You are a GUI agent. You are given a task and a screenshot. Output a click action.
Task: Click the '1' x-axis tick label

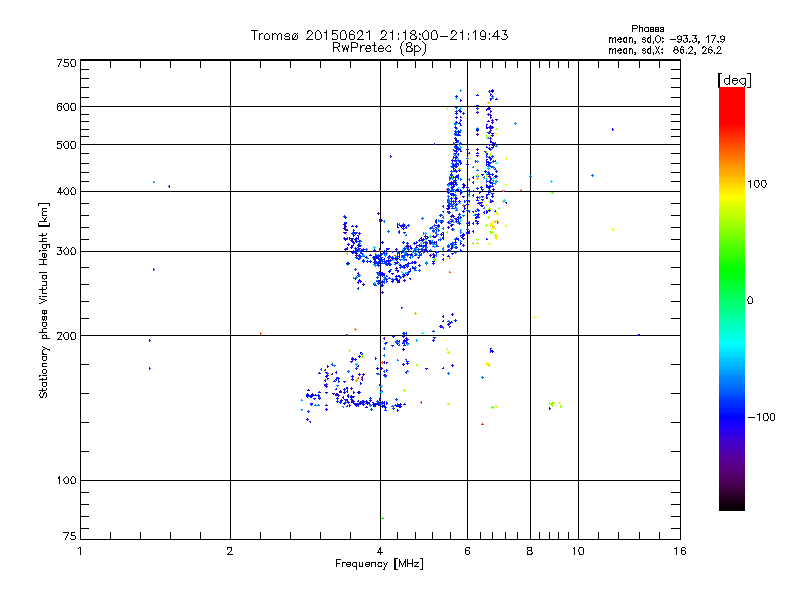tap(80, 551)
